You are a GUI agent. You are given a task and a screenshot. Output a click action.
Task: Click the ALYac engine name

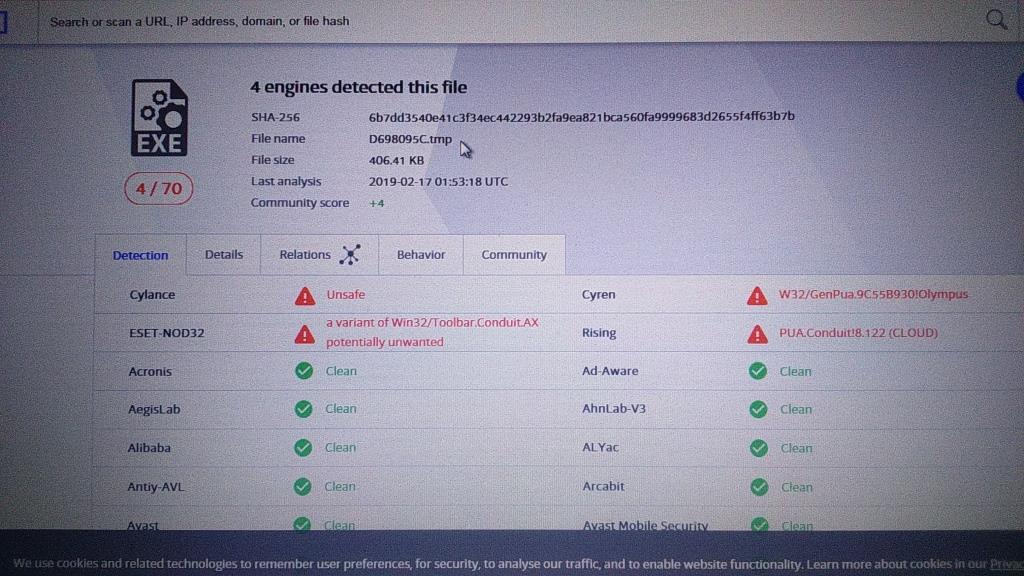click(x=600, y=448)
